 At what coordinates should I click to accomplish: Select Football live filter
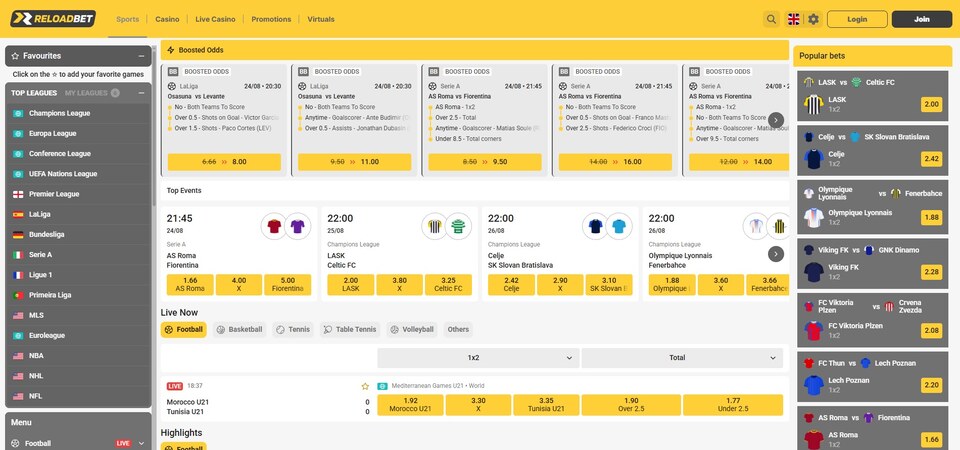coord(184,329)
